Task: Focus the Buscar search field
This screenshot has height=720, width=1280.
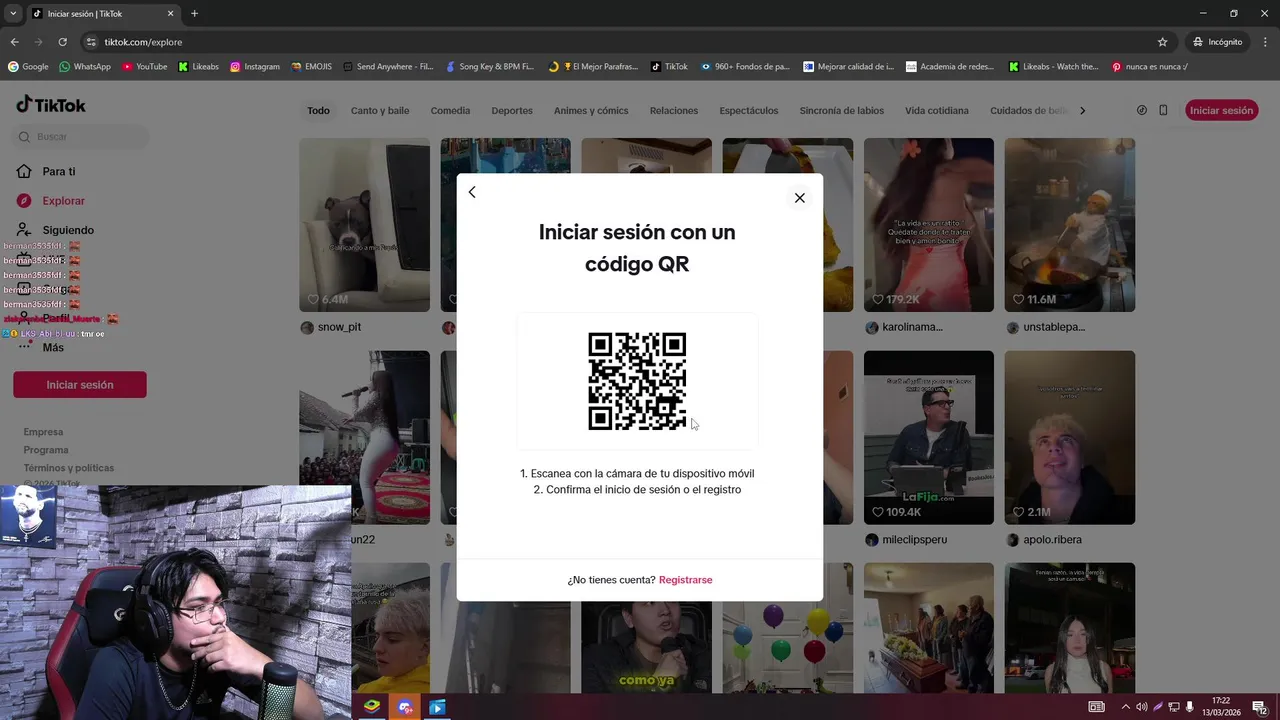Action: [x=80, y=137]
